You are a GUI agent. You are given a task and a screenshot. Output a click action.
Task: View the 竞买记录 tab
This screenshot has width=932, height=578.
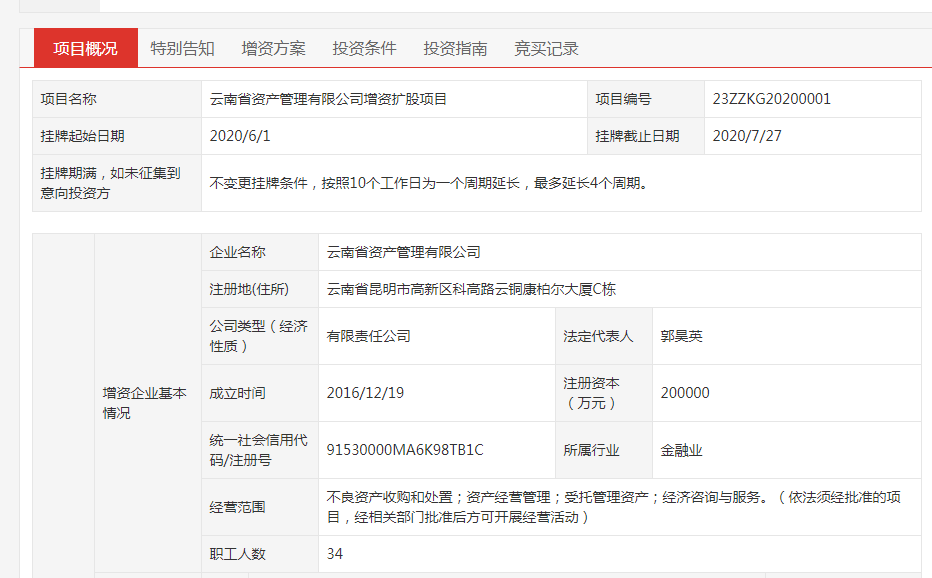tap(546, 48)
